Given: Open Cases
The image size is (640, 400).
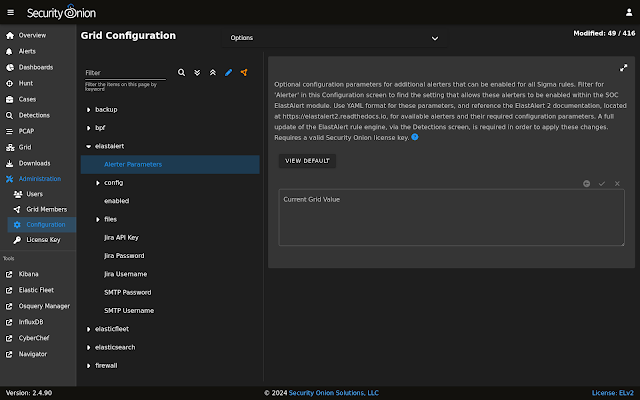Looking at the screenshot, I should click(38, 99).
